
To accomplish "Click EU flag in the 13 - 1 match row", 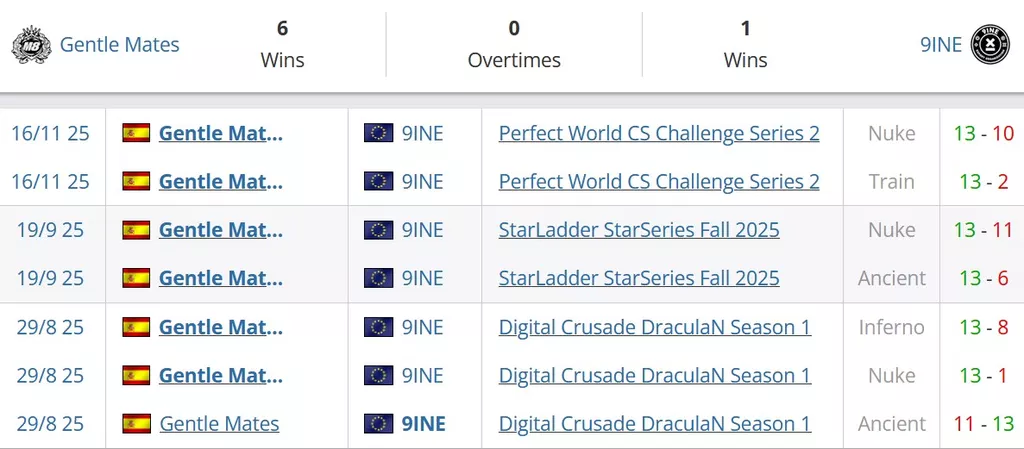I will (378, 375).
